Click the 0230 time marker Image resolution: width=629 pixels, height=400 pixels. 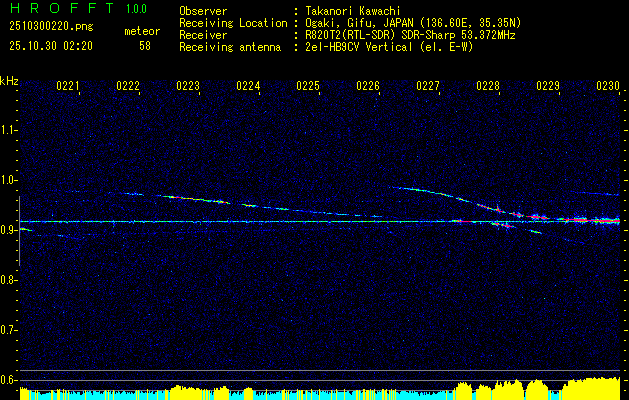608,87
